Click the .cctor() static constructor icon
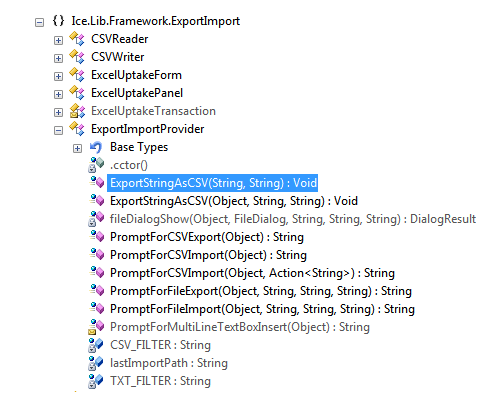480x395 pixels. pyautogui.click(x=96, y=165)
